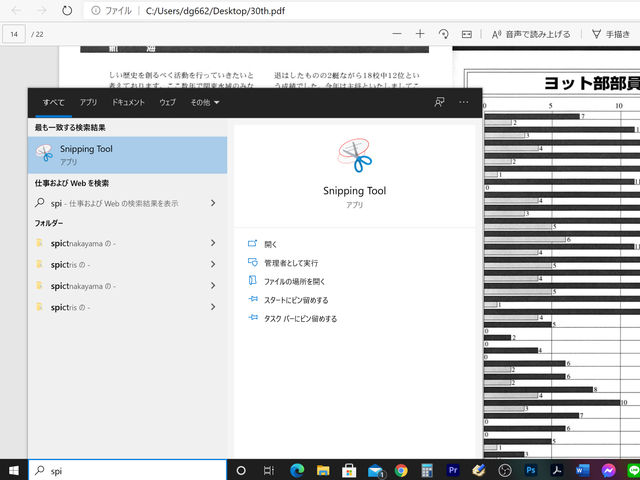The width and height of the screenshot is (640, 480).
Task: Open last spictris folder result
Action: (x=70, y=307)
